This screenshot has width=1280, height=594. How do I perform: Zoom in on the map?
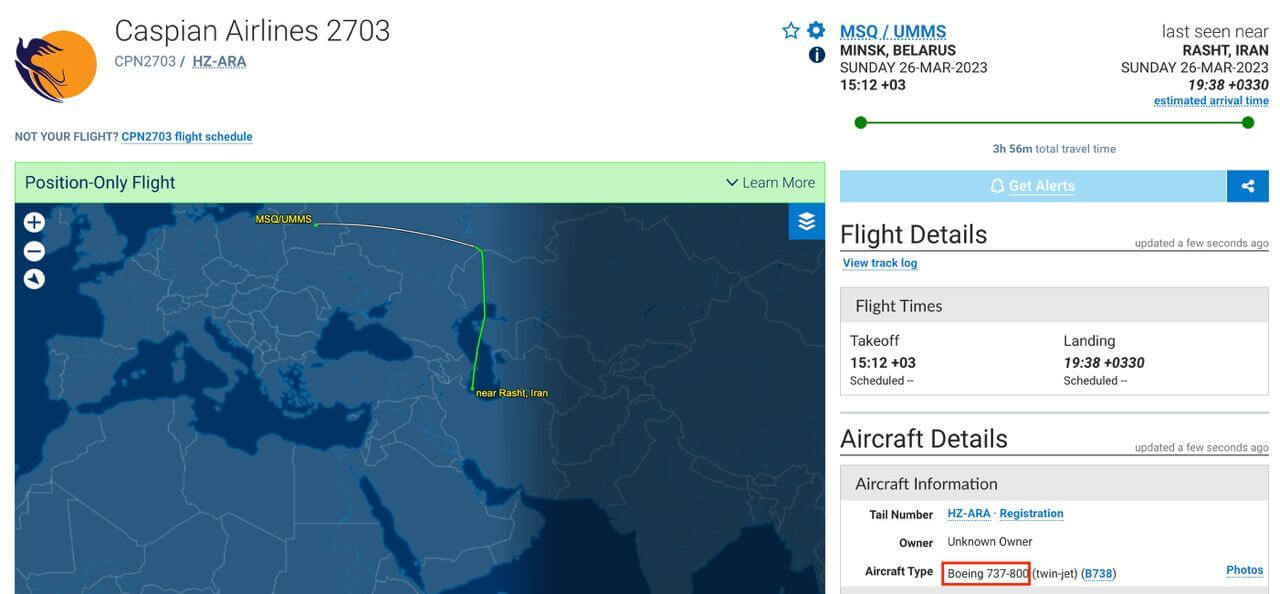click(34, 222)
